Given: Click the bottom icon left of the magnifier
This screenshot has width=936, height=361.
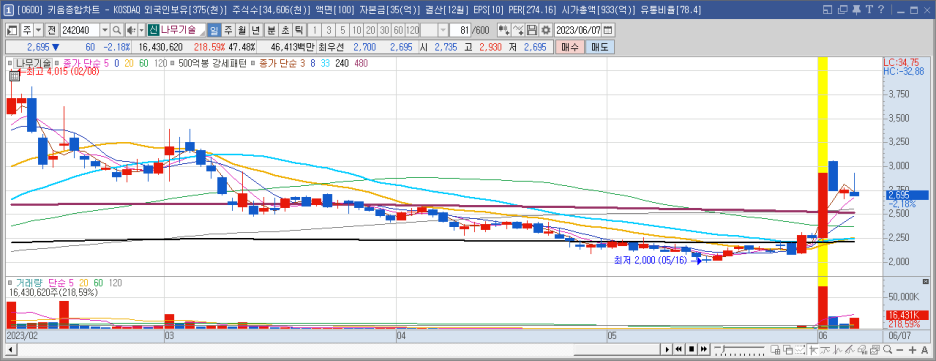Looking at the screenshot, I should tap(875, 350).
